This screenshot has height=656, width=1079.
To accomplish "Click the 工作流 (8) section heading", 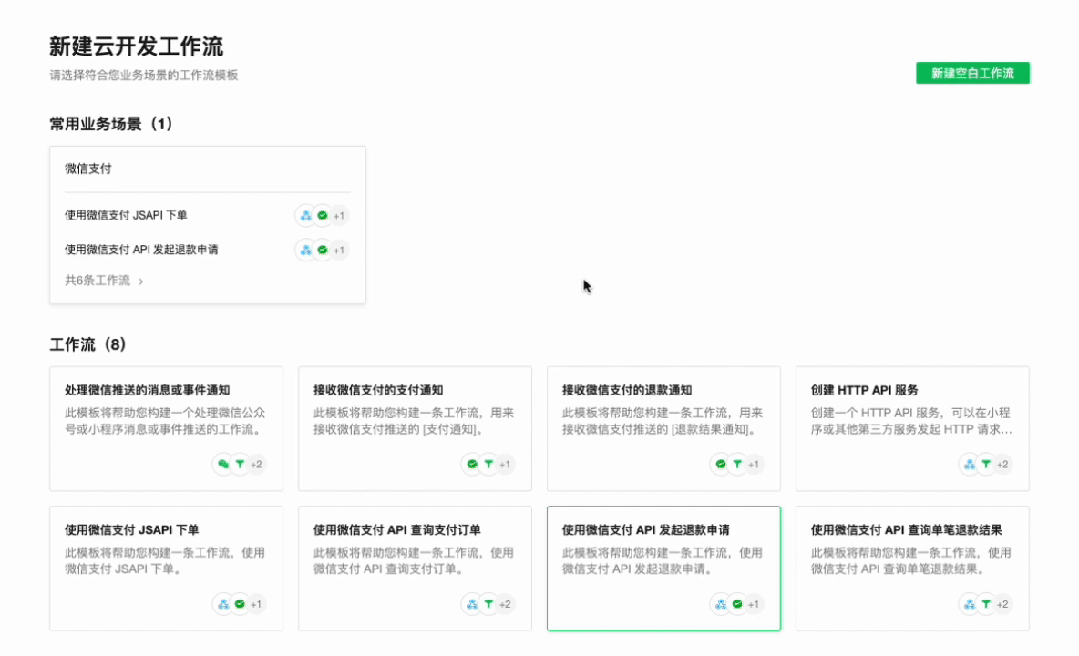I will 87,344.
